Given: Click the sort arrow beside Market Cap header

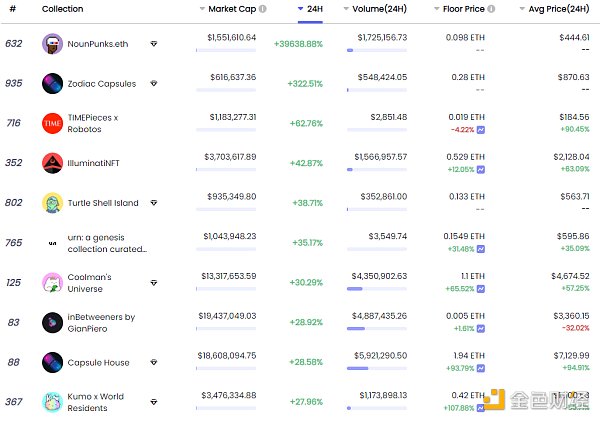Looking at the screenshot, I should click(x=201, y=9).
